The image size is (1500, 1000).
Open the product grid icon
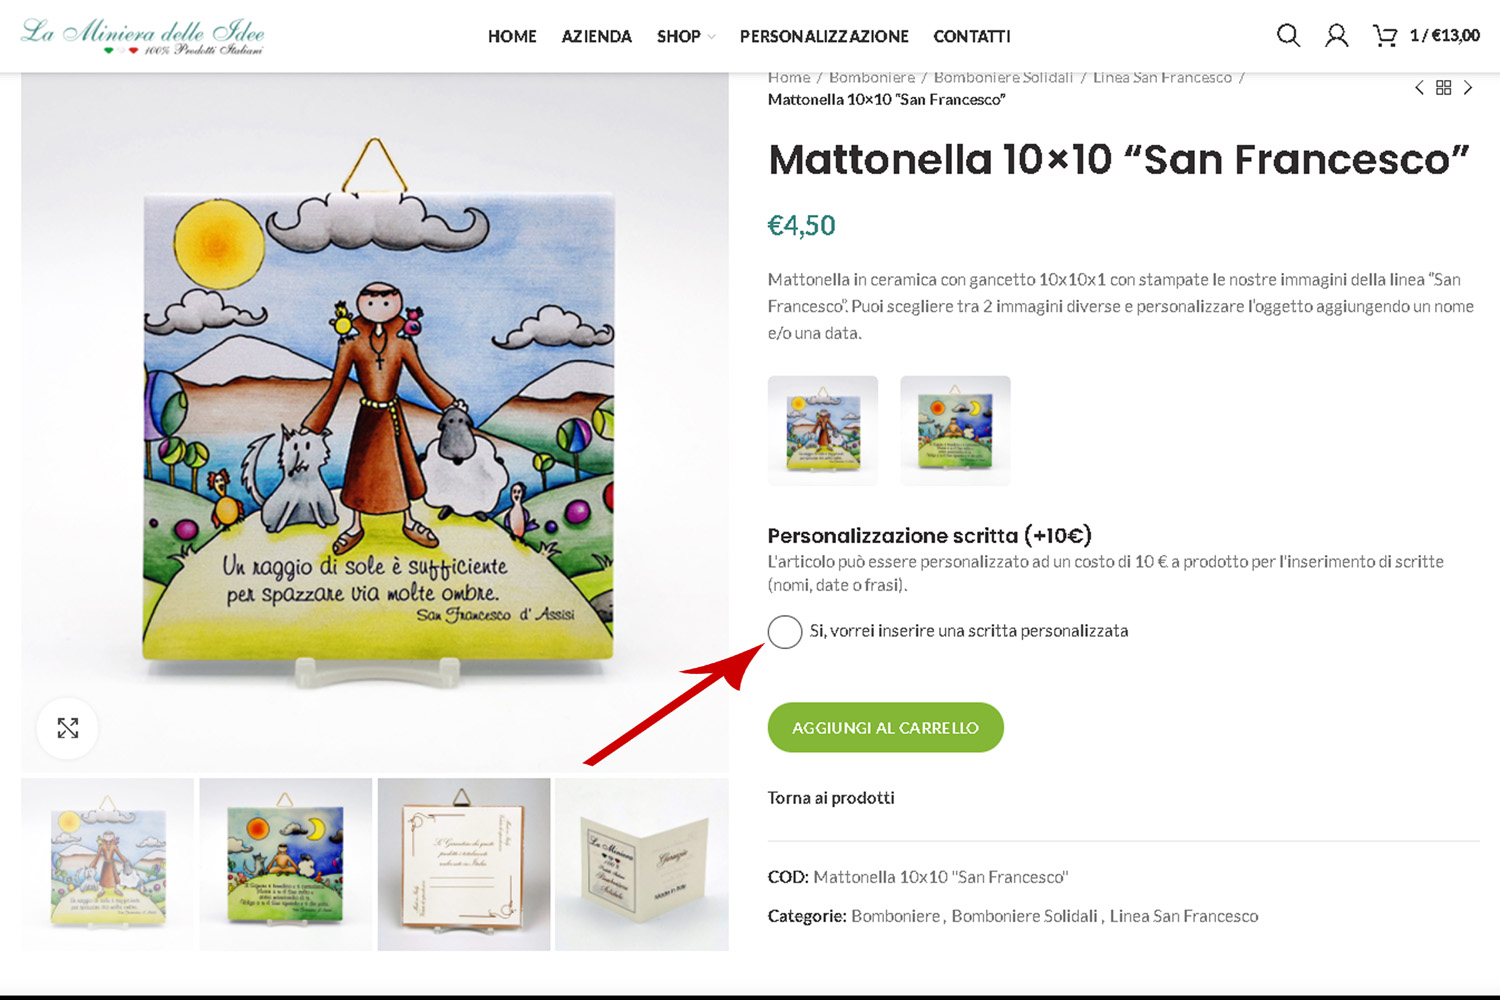1443,88
